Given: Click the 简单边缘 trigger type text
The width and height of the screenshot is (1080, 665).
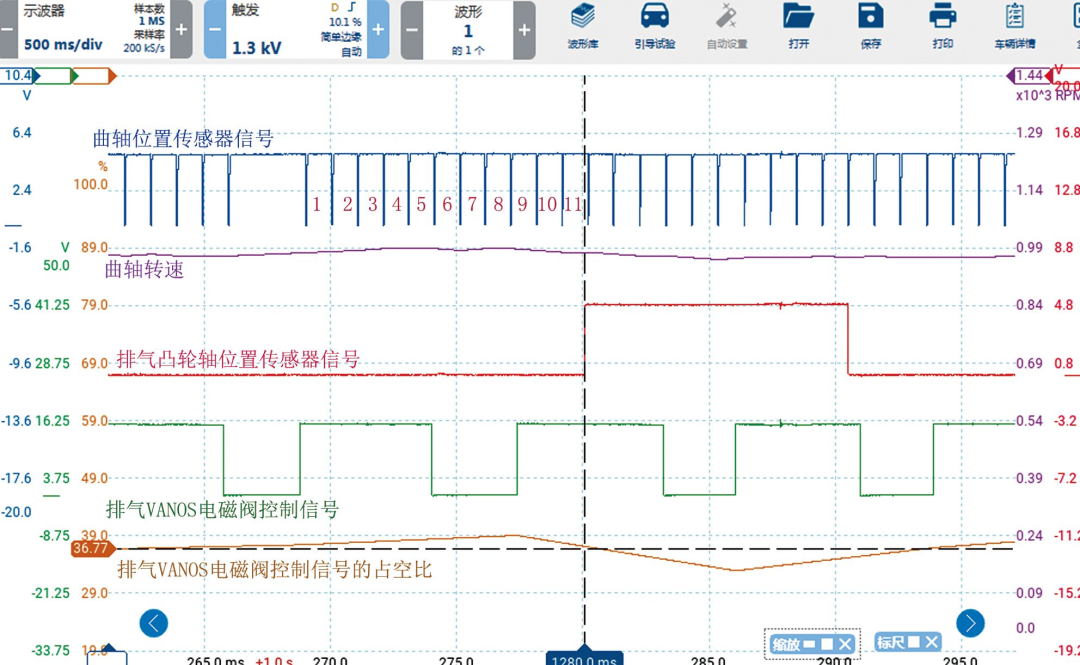Looking at the screenshot, I should [341, 37].
